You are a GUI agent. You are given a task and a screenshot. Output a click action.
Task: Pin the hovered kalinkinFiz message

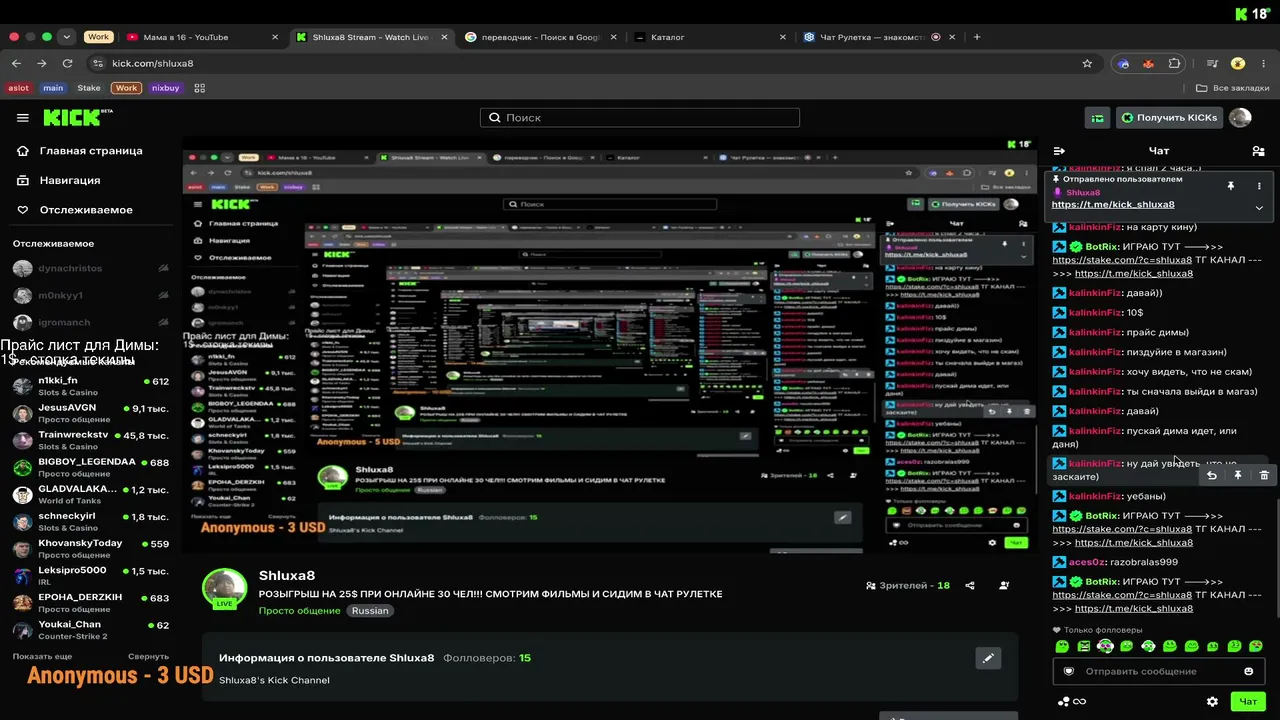1238,475
